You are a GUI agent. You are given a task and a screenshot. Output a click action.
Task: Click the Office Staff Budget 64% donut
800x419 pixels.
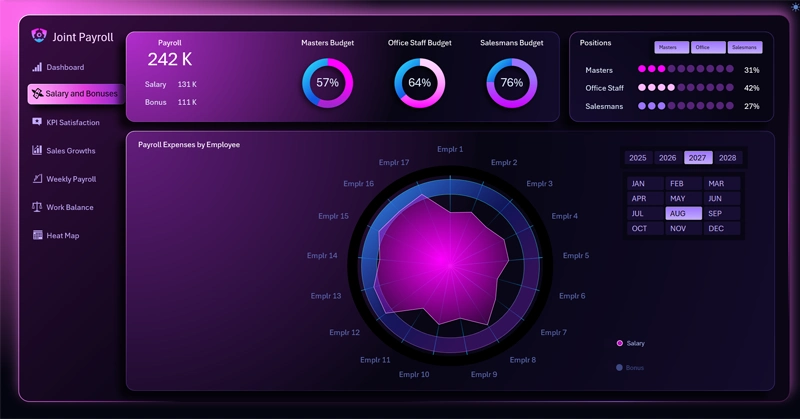419,83
